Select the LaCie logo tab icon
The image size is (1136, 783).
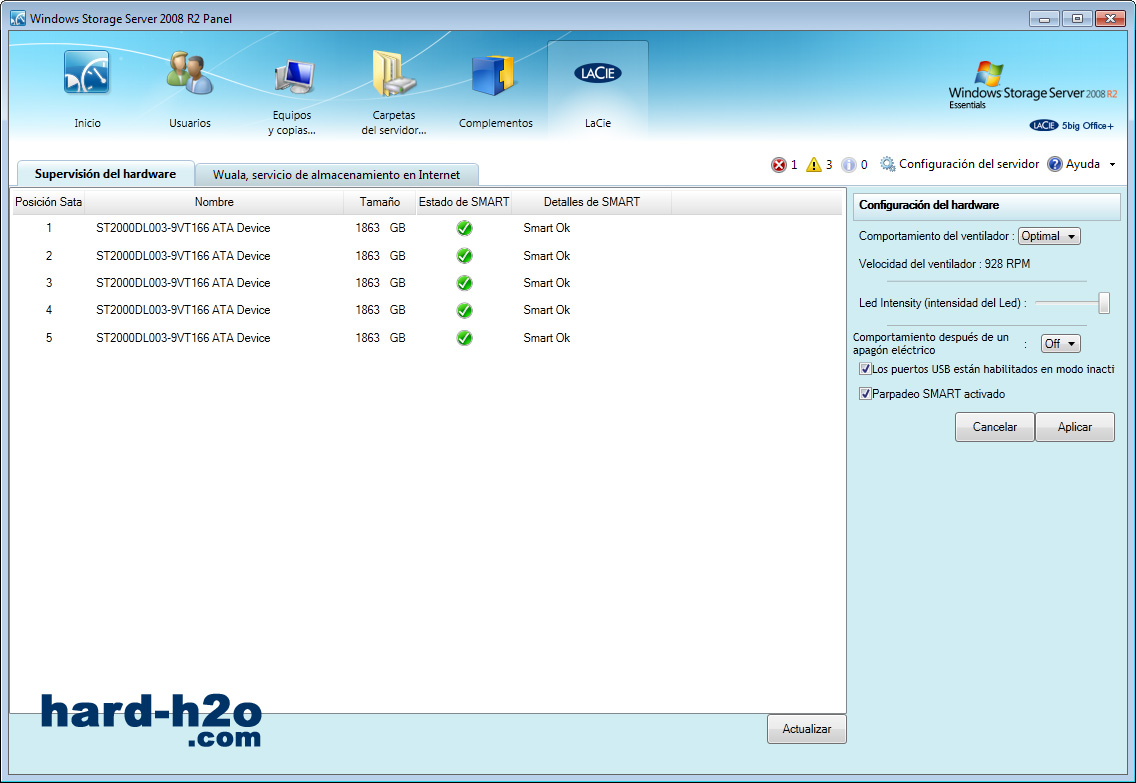(598, 73)
